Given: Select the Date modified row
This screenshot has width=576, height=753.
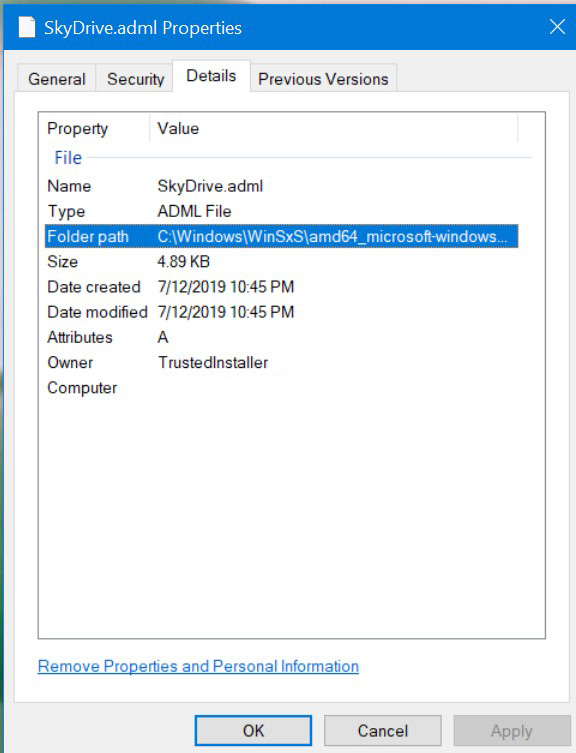Looking at the screenshot, I should click(282, 312).
